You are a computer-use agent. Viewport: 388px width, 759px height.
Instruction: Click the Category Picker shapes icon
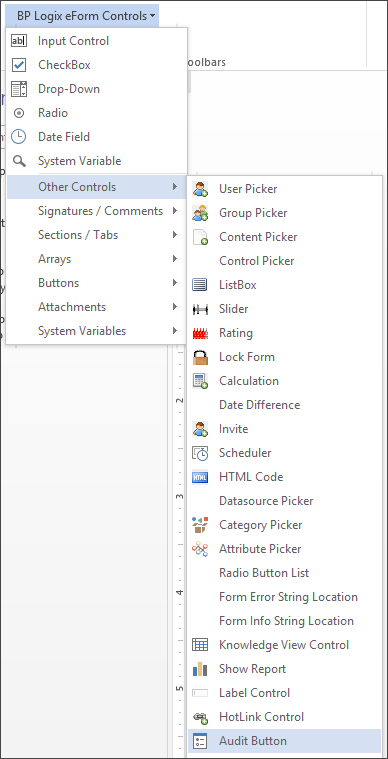(x=200, y=525)
